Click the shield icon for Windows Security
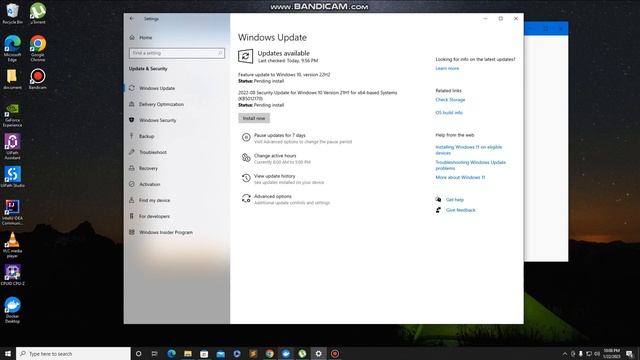 point(131,120)
